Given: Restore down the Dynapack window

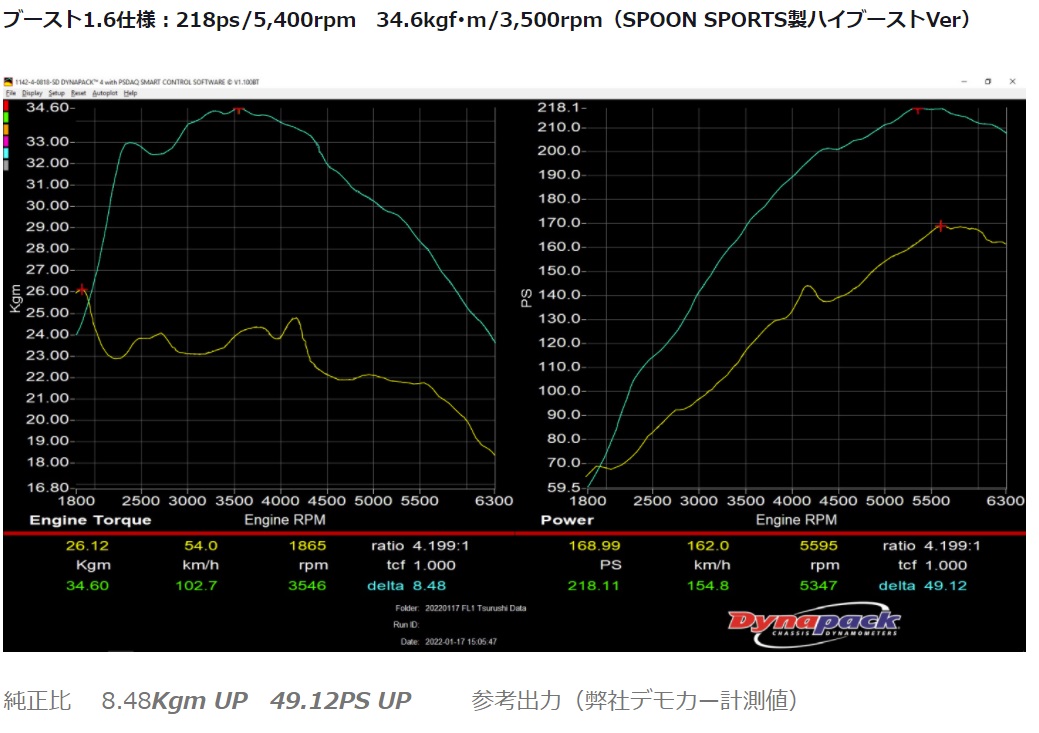Looking at the screenshot, I should point(987,82).
